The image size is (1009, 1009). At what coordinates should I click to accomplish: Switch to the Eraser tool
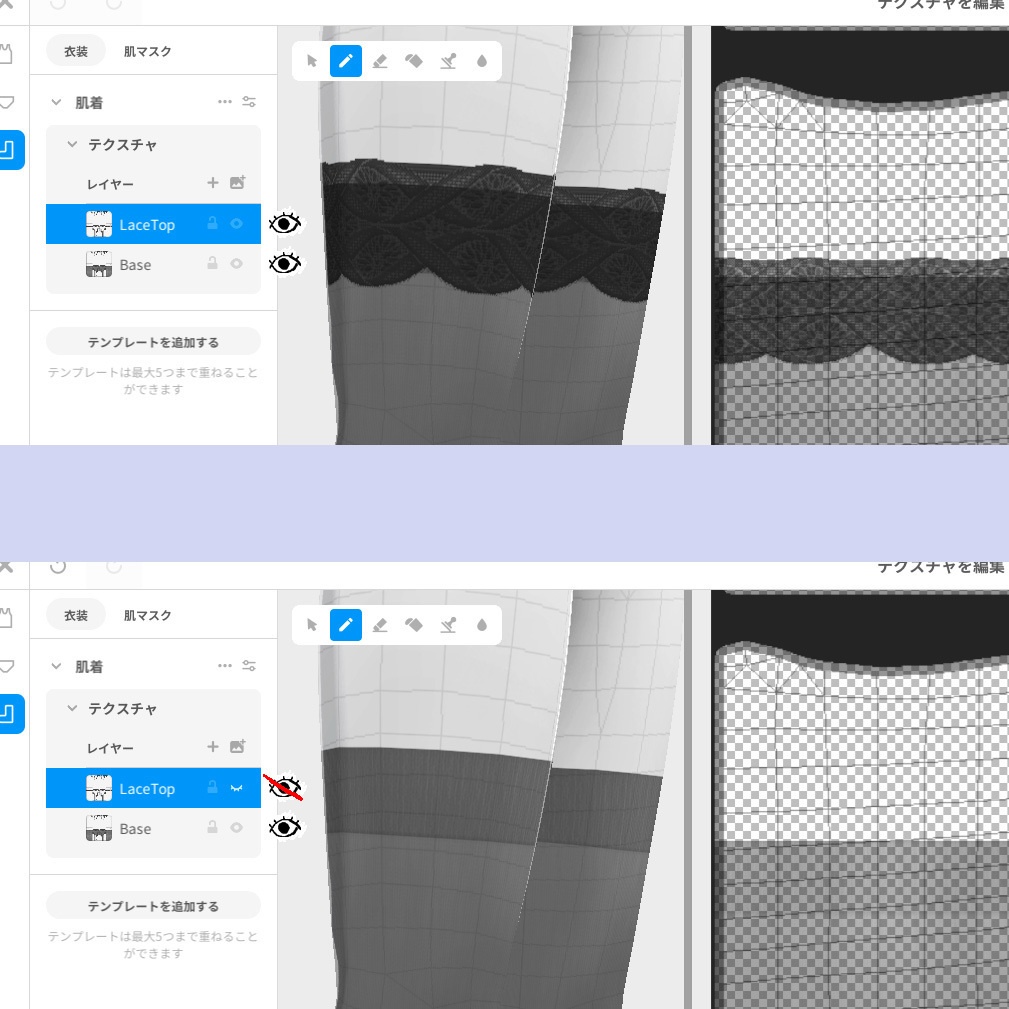point(381,61)
